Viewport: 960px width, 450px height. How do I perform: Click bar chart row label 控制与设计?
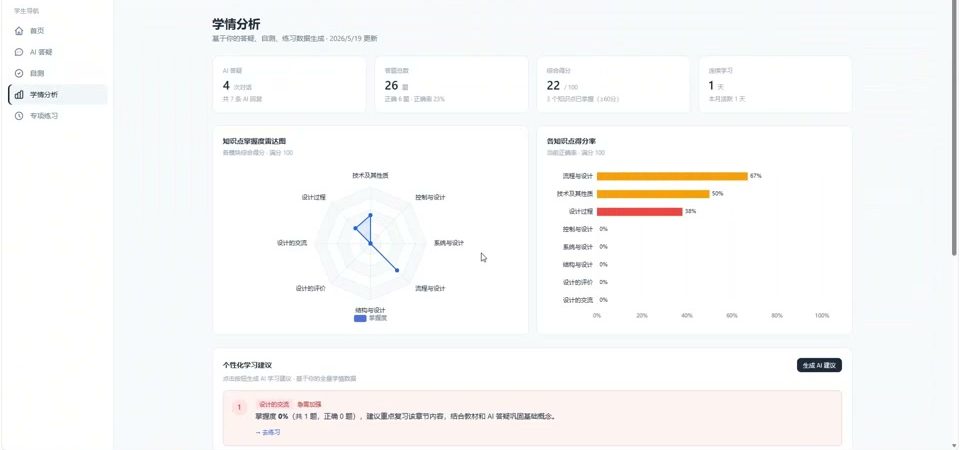[578, 229]
